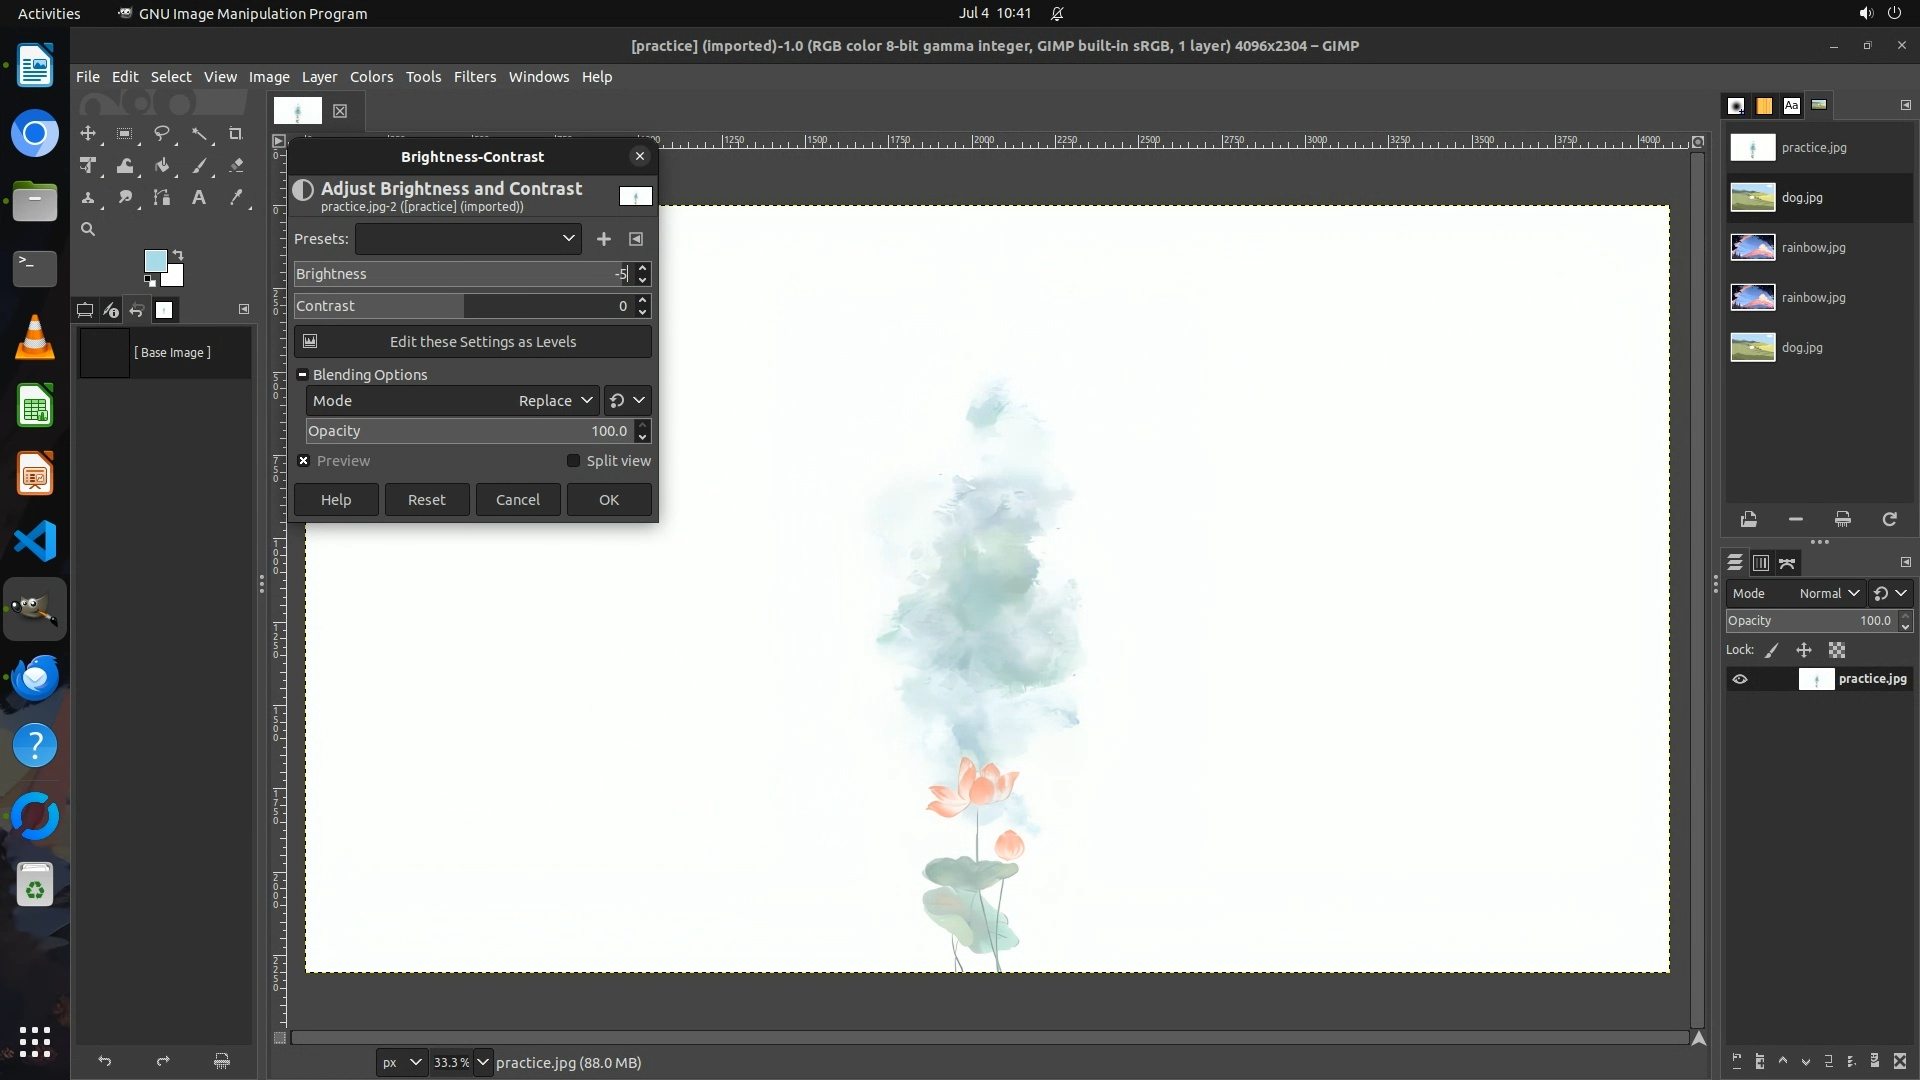Screen dimensions: 1920x1080
Task: Open the Colors menu
Action: [x=371, y=77]
